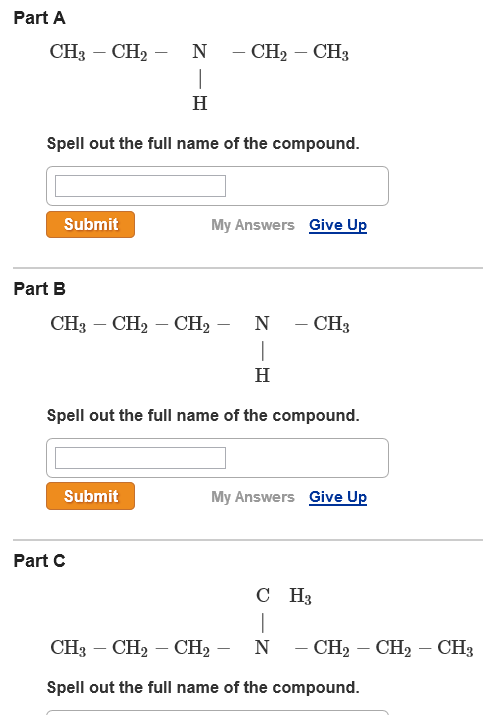Click the H atom below Part A nitrogen

[x=200, y=104]
